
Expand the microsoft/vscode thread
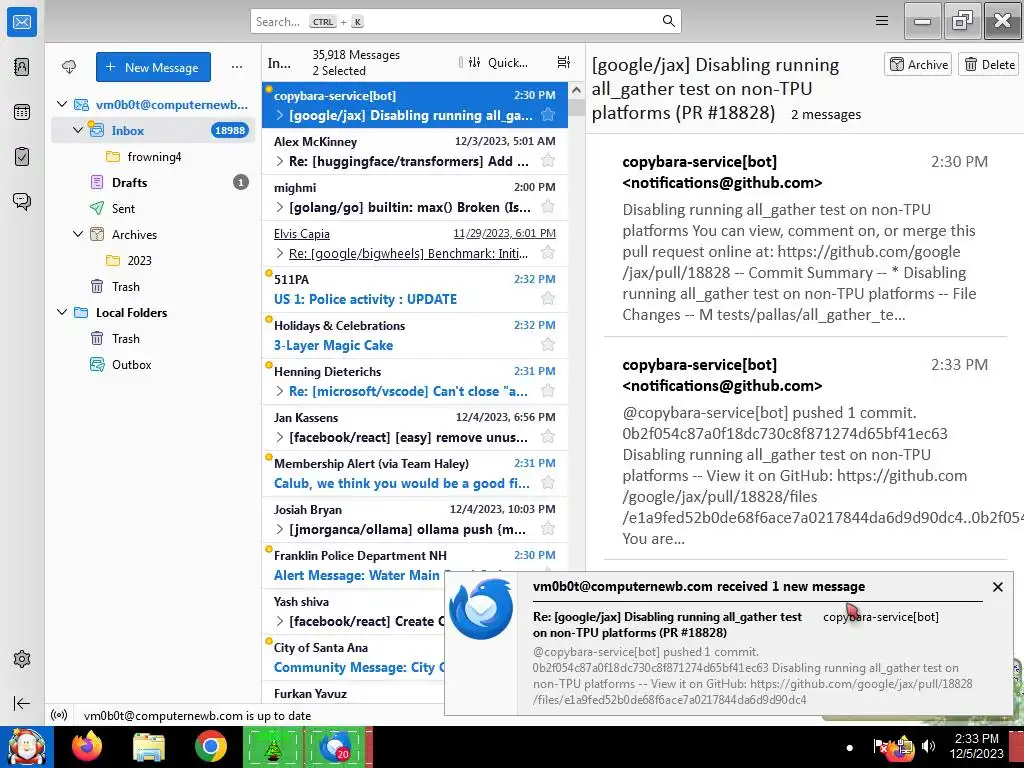click(280, 391)
